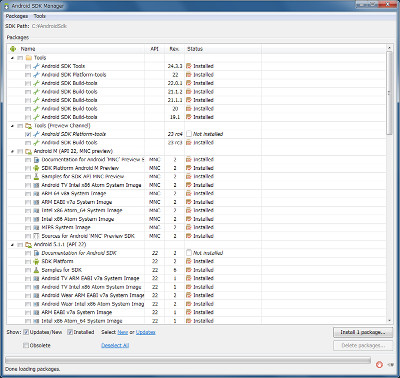Click the progress bar at the bottom
The image size is (400, 378).
point(188,360)
